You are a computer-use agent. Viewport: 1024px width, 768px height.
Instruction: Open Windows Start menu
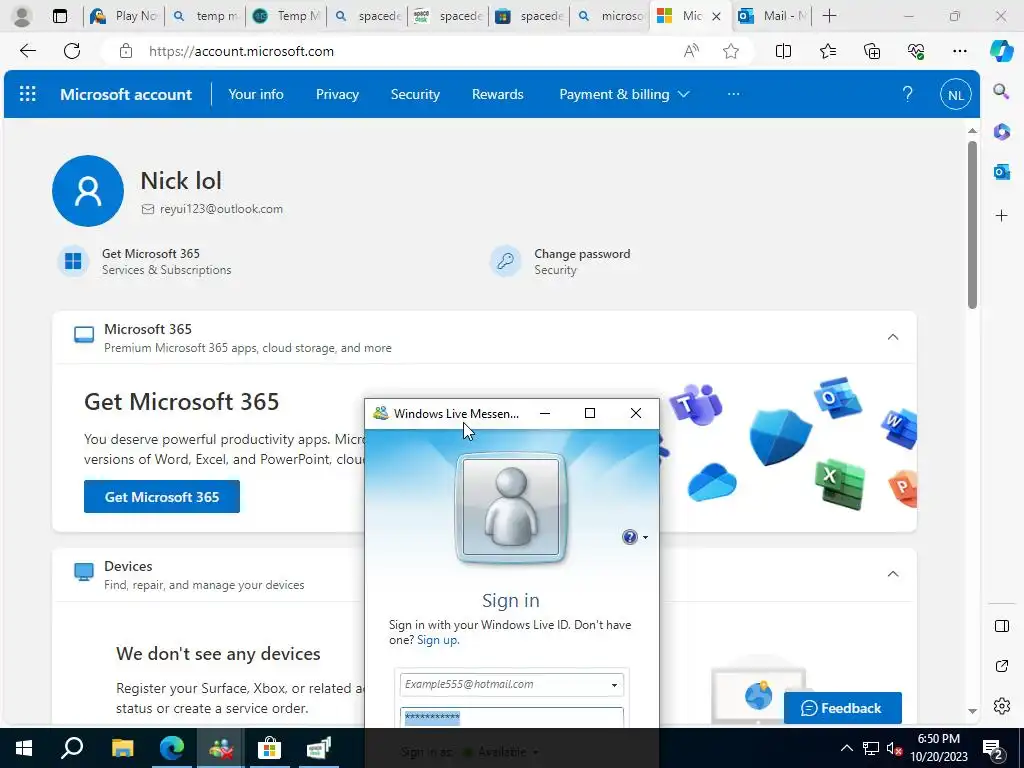(24, 748)
